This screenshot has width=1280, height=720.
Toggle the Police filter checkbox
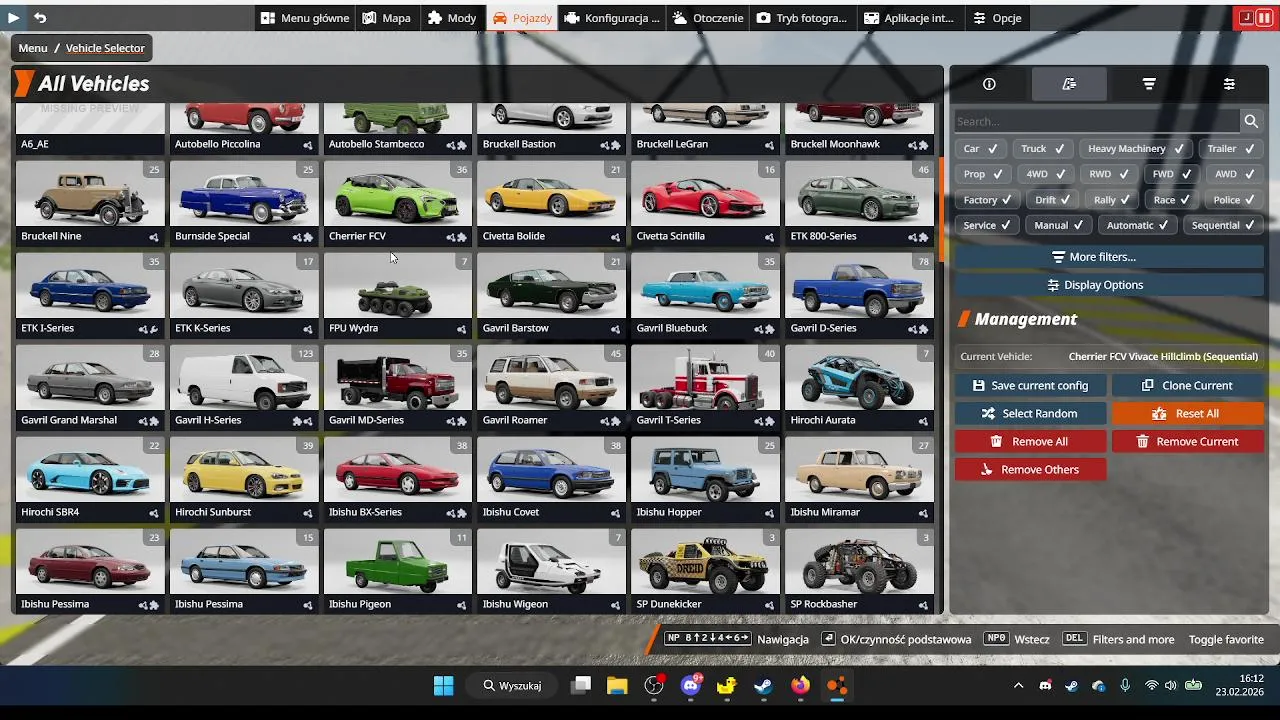pyautogui.click(x=1234, y=200)
